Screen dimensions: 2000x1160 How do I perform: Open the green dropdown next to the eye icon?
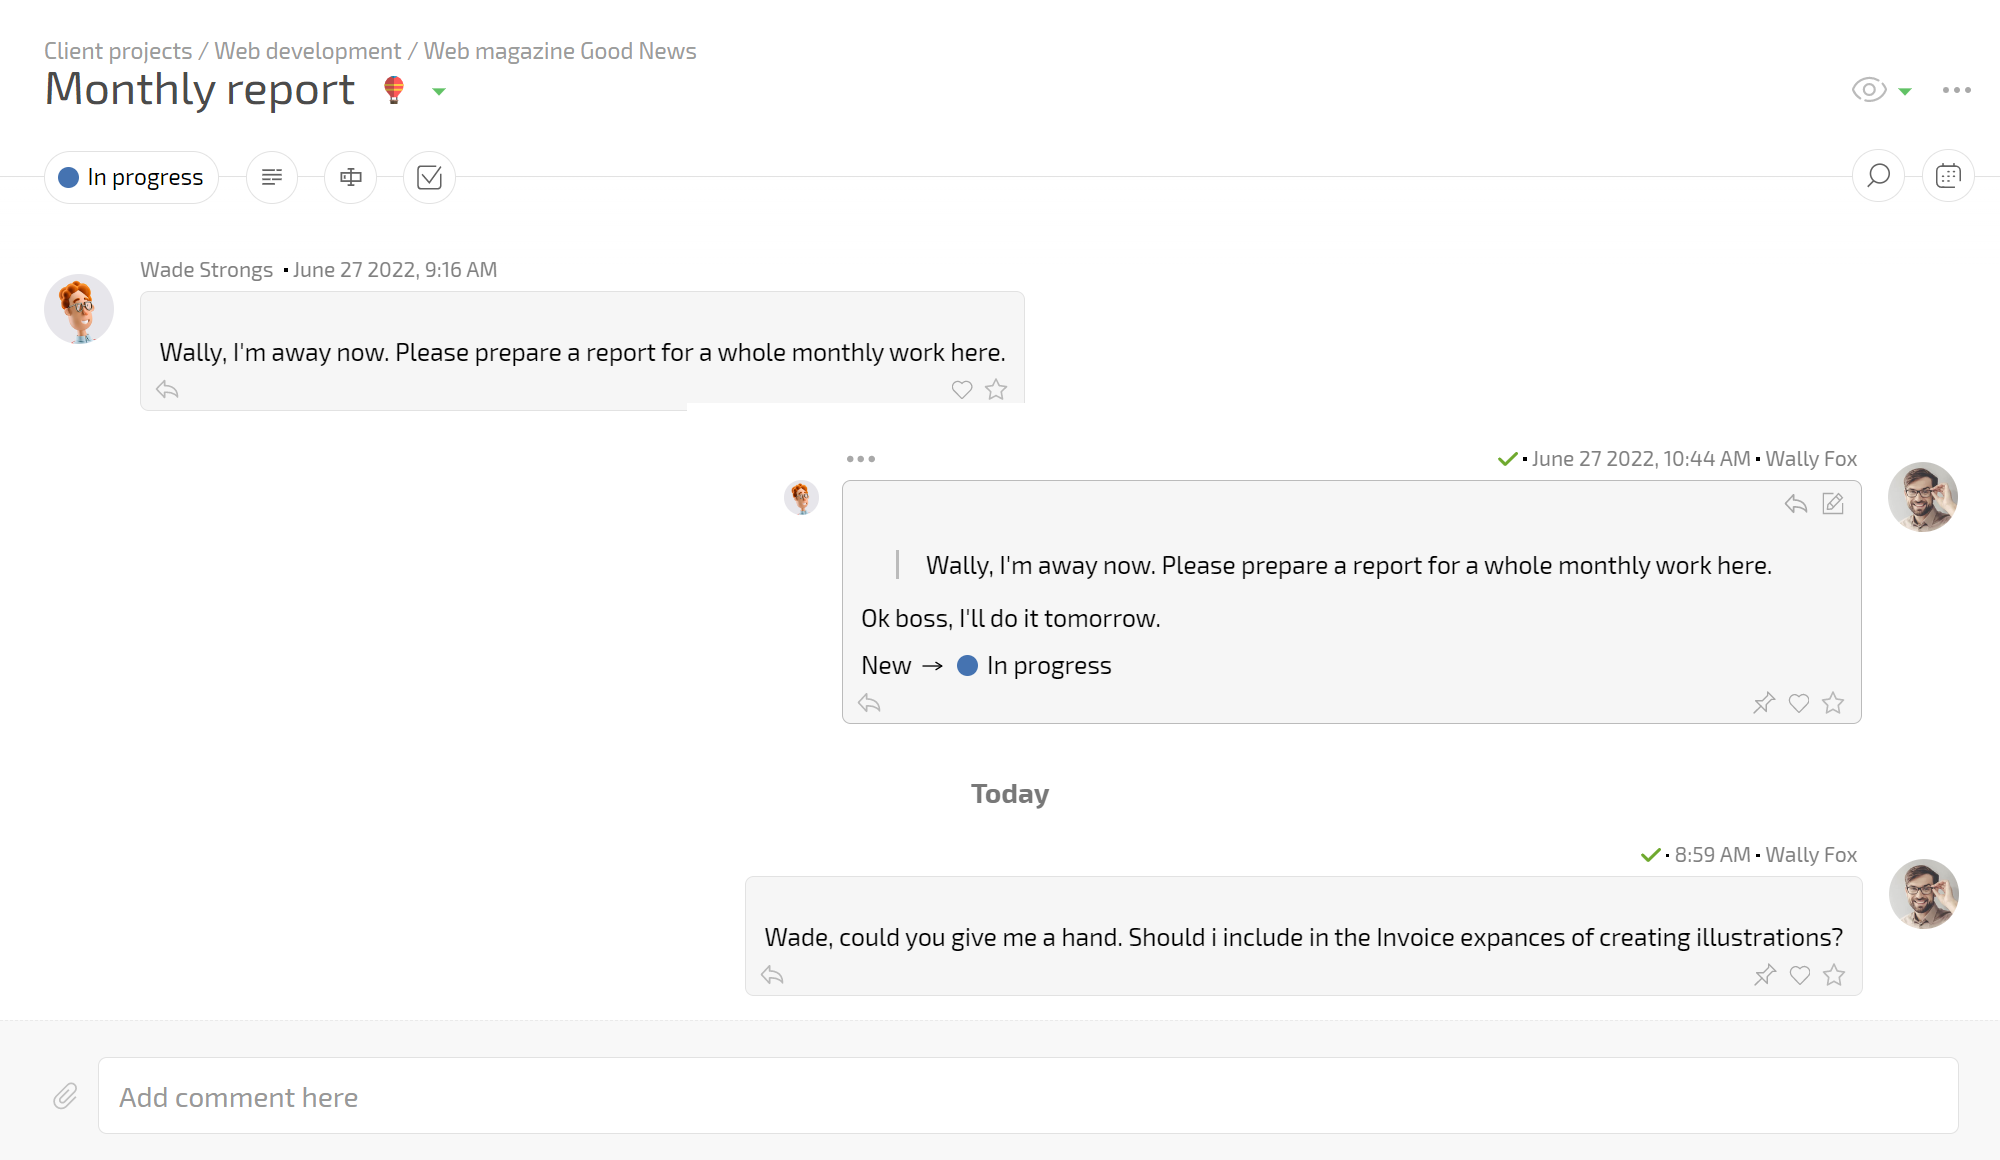pyautogui.click(x=1905, y=91)
